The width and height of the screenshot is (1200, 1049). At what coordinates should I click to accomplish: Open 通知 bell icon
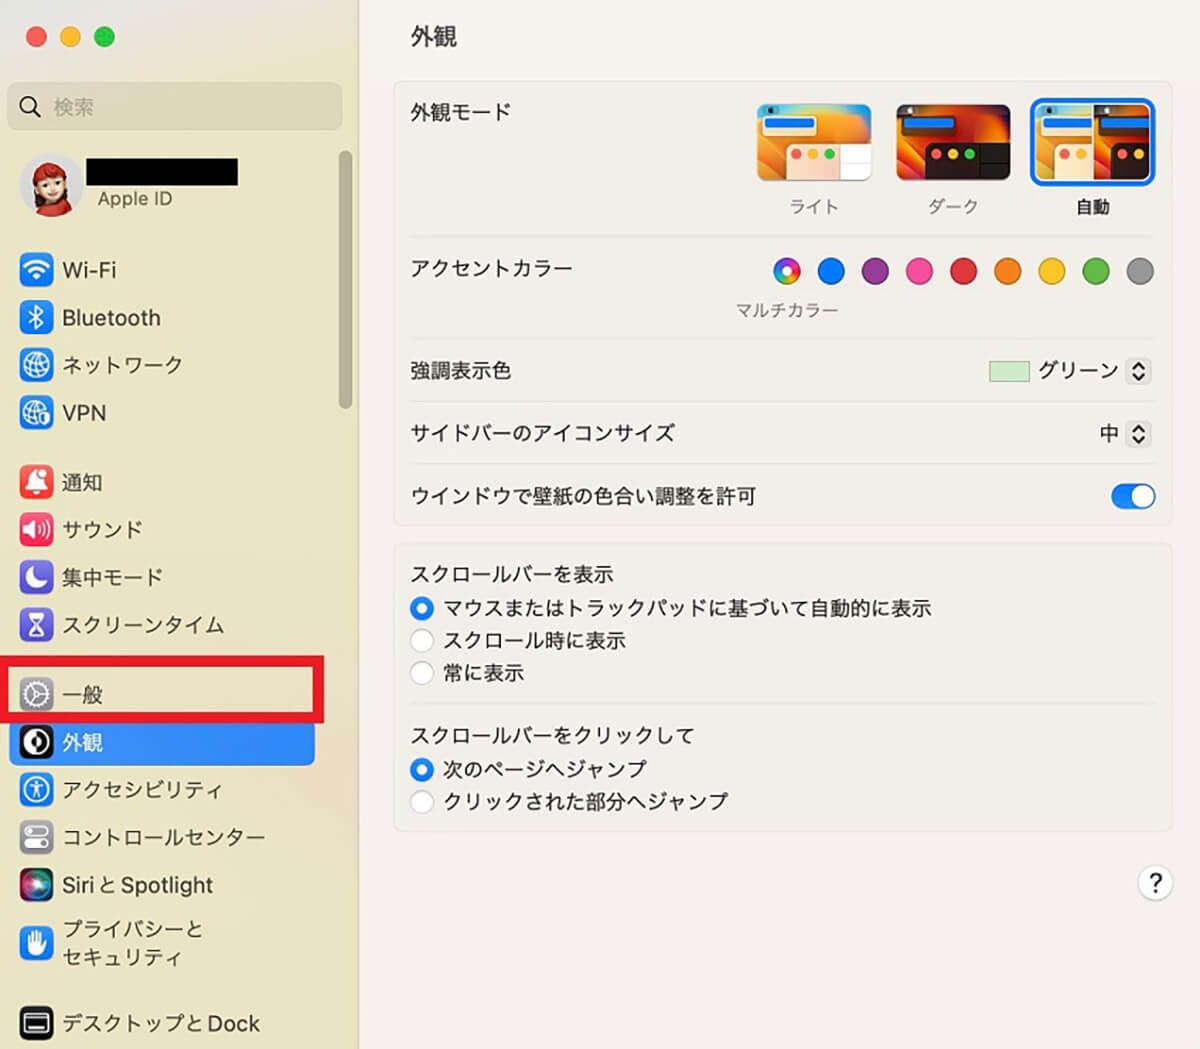pyautogui.click(x=36, y=482)
